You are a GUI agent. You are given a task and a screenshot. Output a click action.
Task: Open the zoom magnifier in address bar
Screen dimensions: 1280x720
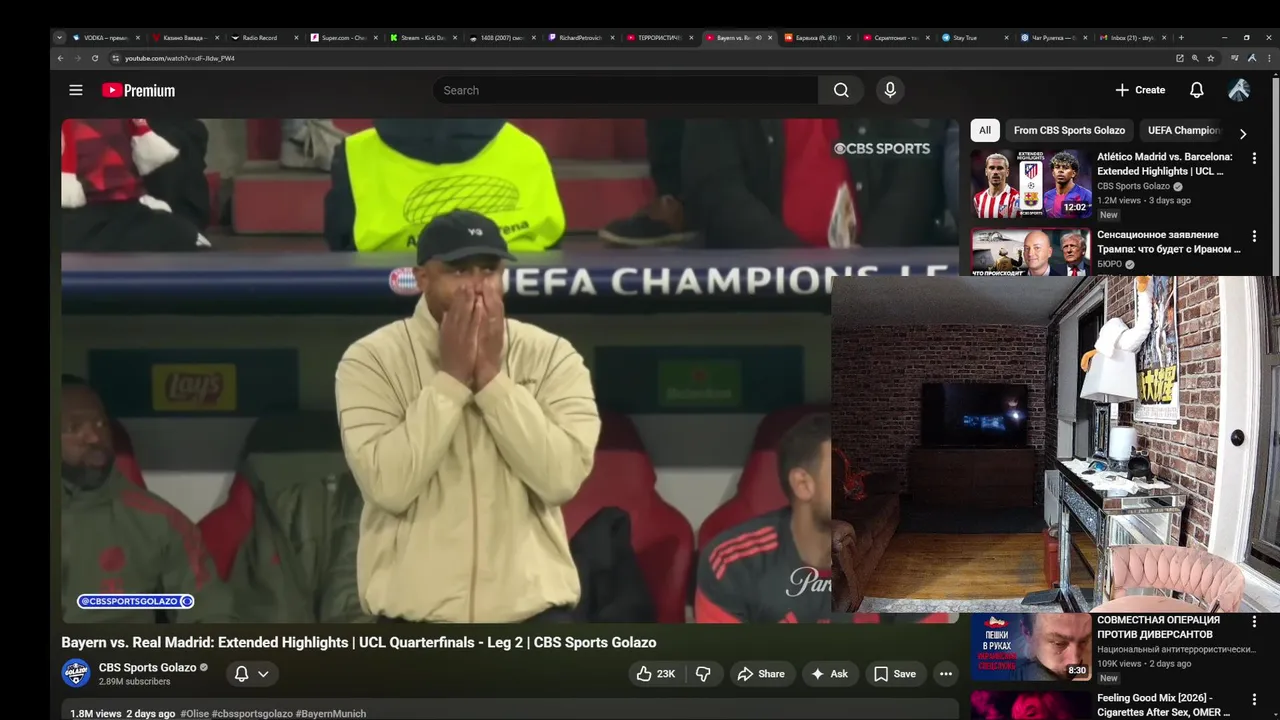point(1195,58)
